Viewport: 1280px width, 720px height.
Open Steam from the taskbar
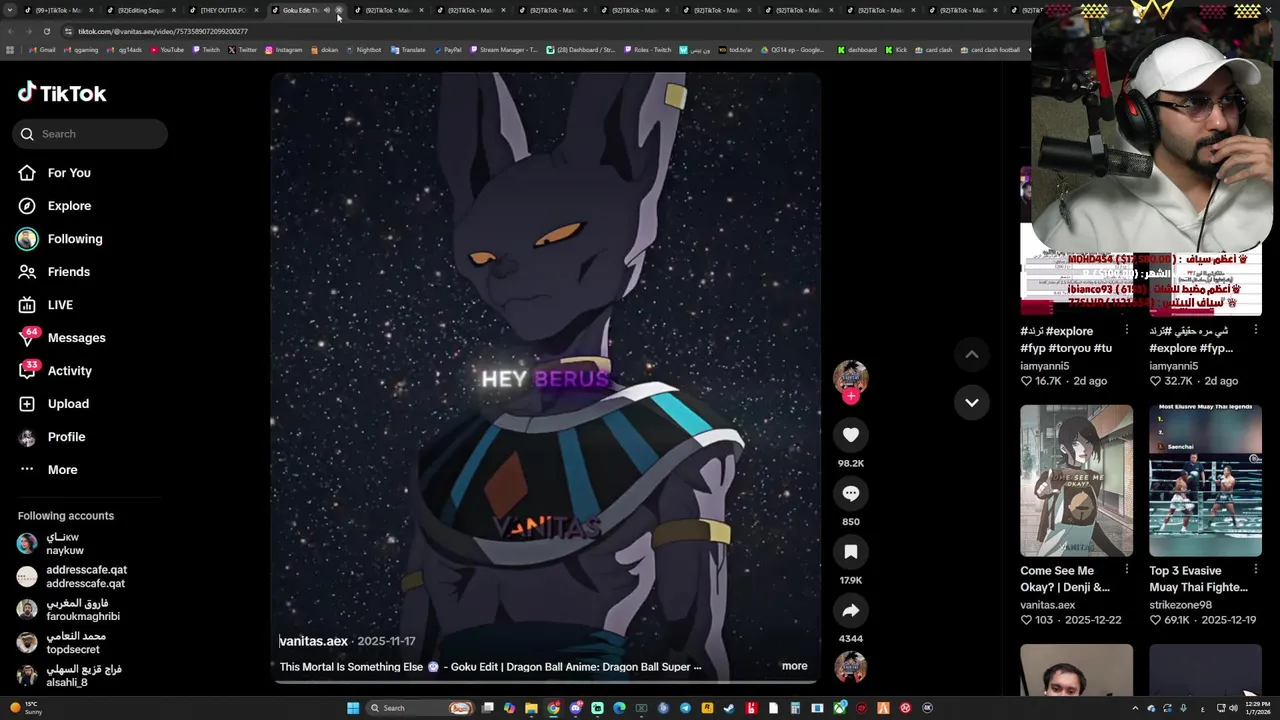[x=729, y=708]
